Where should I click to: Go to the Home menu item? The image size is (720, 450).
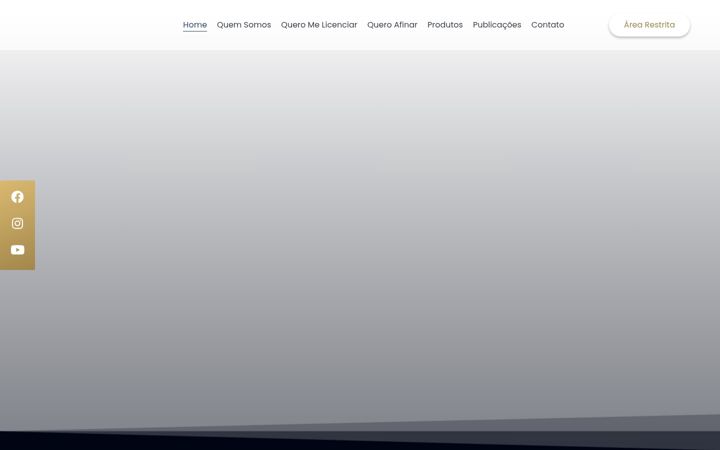click(x=195, y=25)
